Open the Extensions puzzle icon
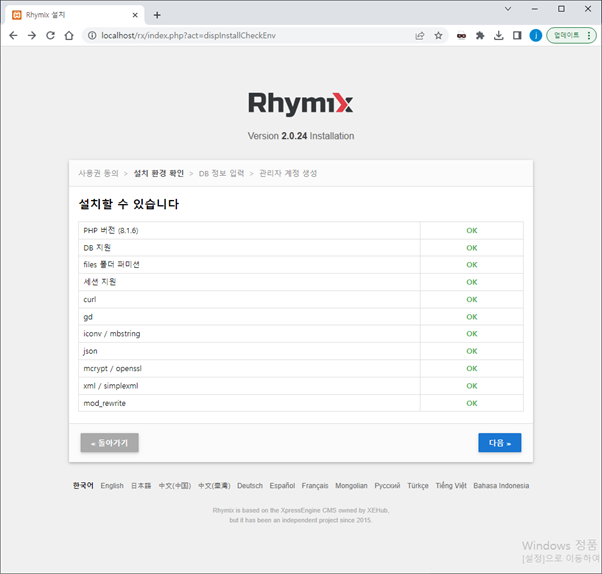Image resolution: width=602 pixels, height=574 pixels. (x=480, y=36)
